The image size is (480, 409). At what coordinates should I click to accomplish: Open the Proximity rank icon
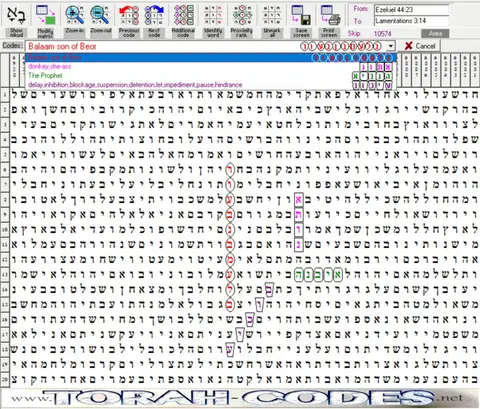[242, 15]
